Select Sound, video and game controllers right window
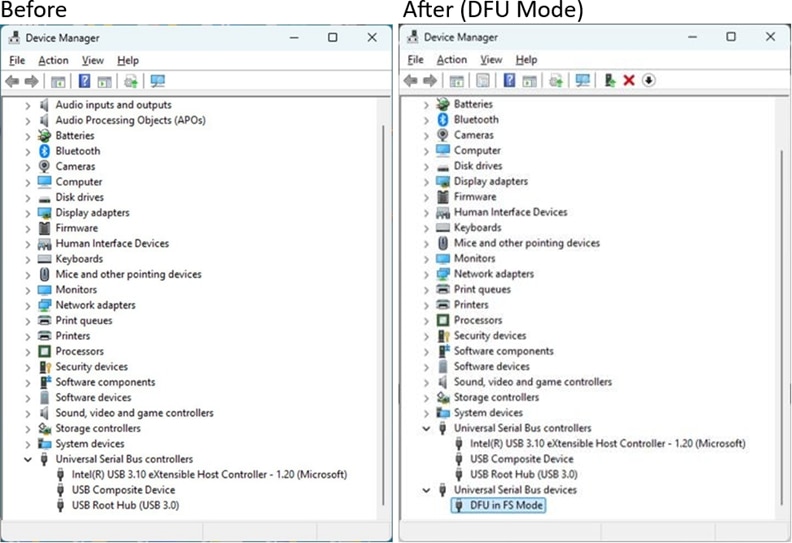Viewport: 792px width, 543px height. 532,382
